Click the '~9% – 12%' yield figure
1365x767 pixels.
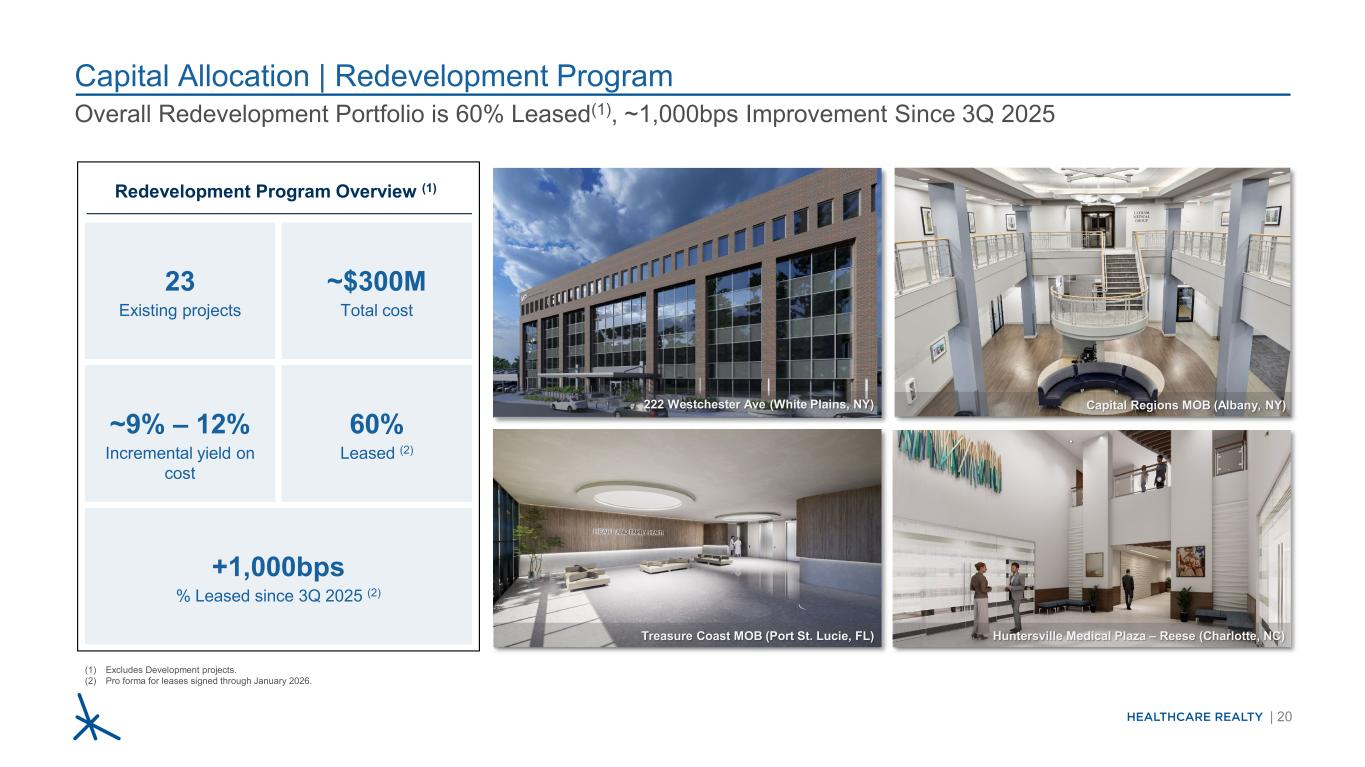click(x=180, y=422)
